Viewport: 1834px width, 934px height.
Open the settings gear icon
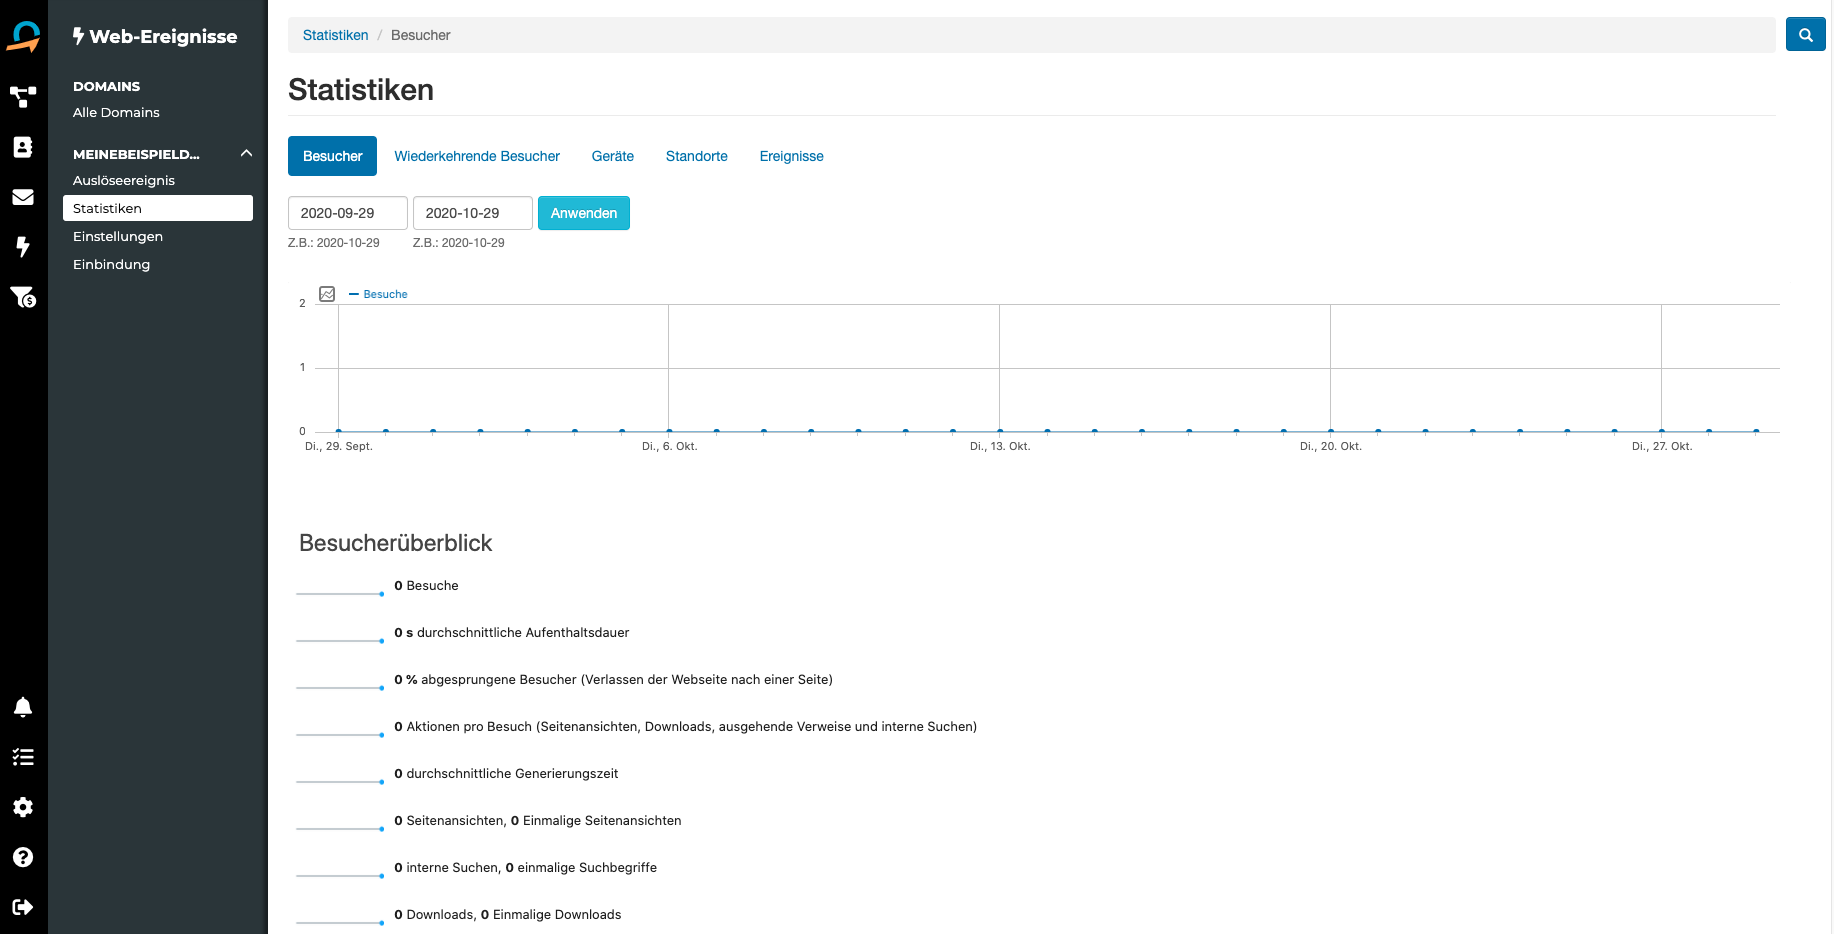coord(23,807)
